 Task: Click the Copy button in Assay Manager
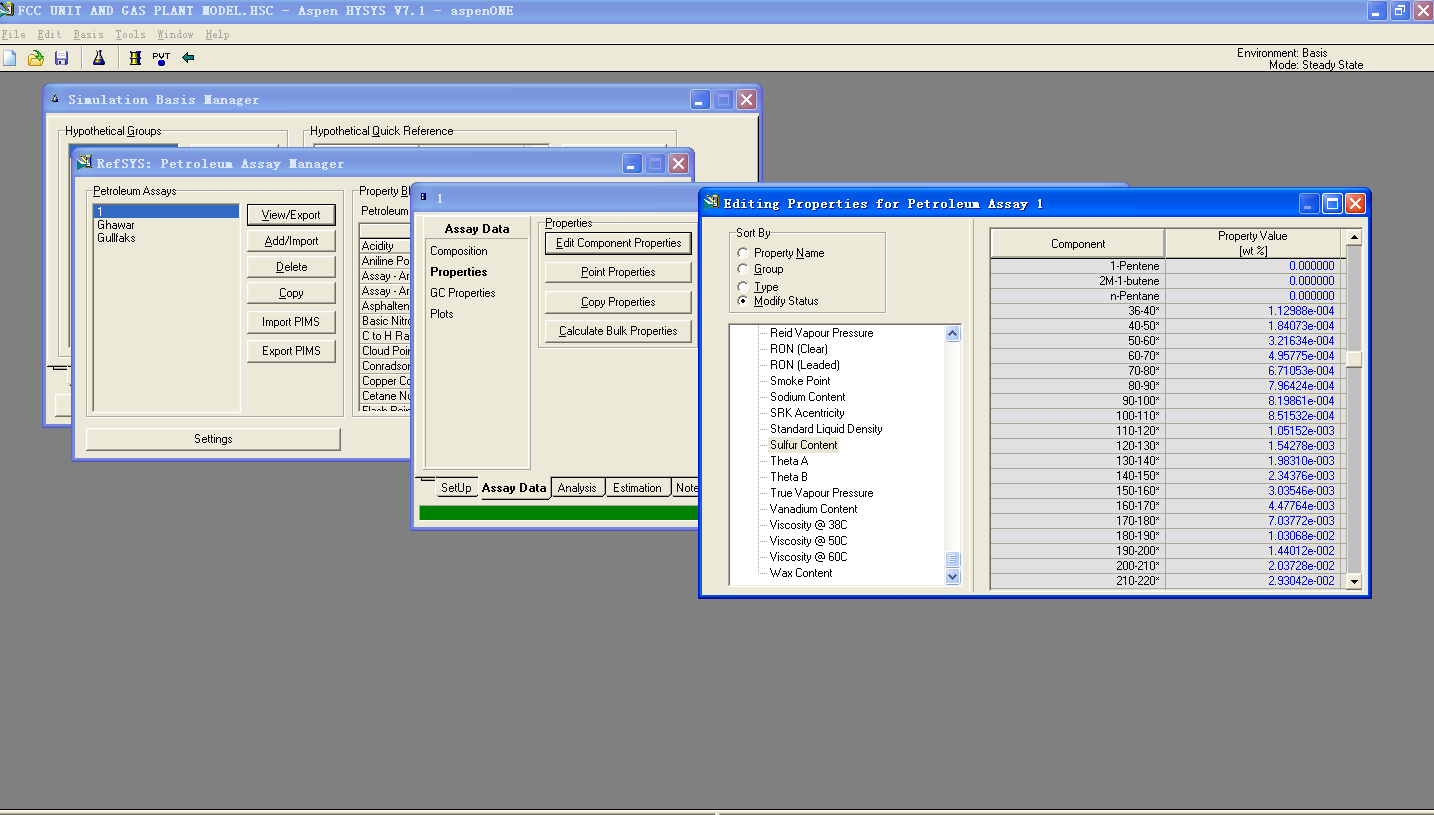point(291,293)
